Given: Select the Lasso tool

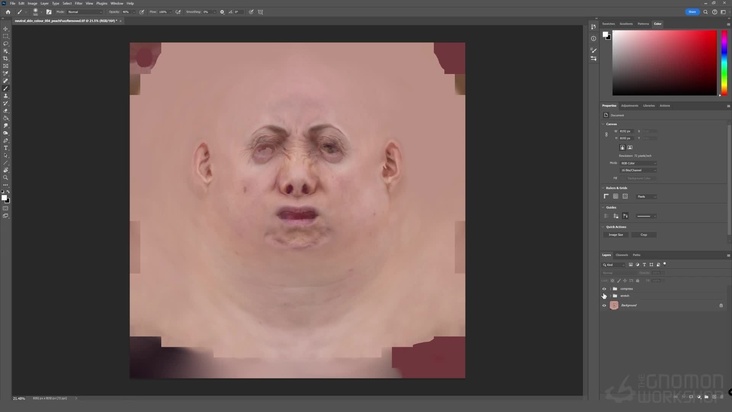Looking at the screenshot, I should click(x=6, y=43).
